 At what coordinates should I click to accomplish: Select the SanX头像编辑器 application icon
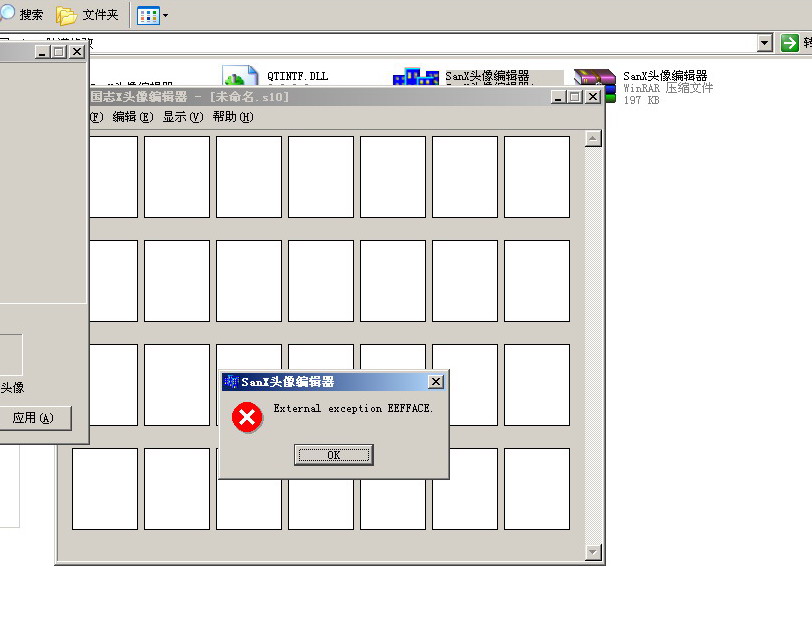click(416, 77)
